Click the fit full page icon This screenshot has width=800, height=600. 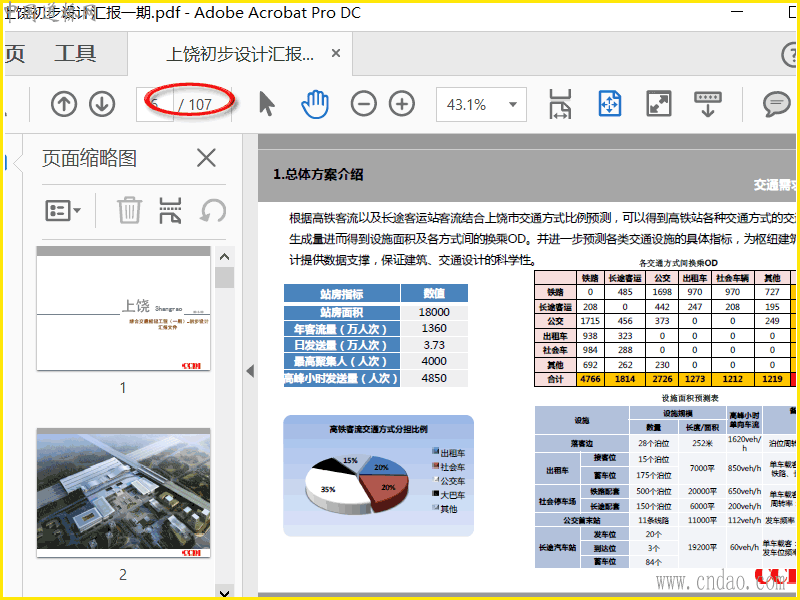[x=610, y=105]
